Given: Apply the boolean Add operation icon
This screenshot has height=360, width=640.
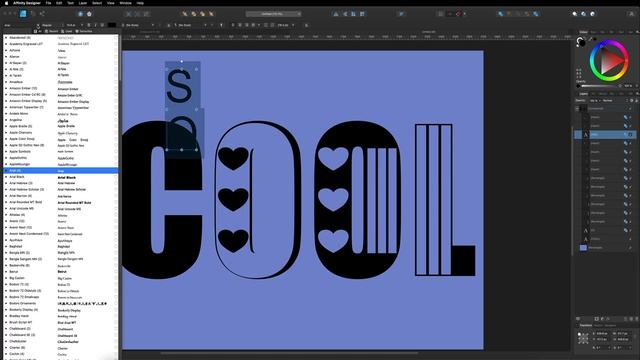Looking at the screenshot, I should point(501,14).
